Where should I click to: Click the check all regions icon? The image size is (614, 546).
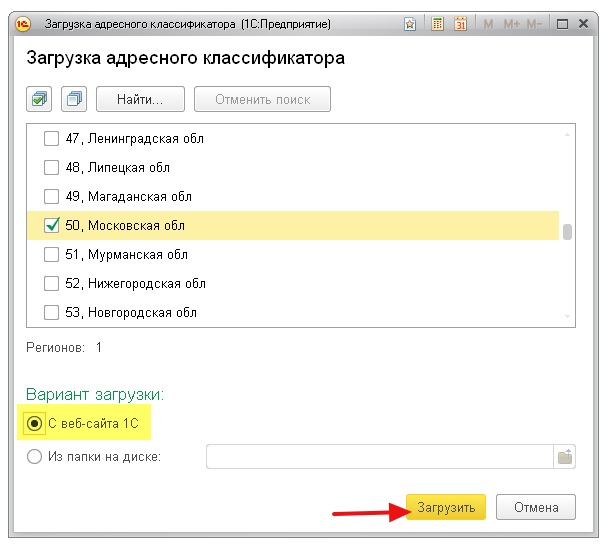click(x=39, y=99)
